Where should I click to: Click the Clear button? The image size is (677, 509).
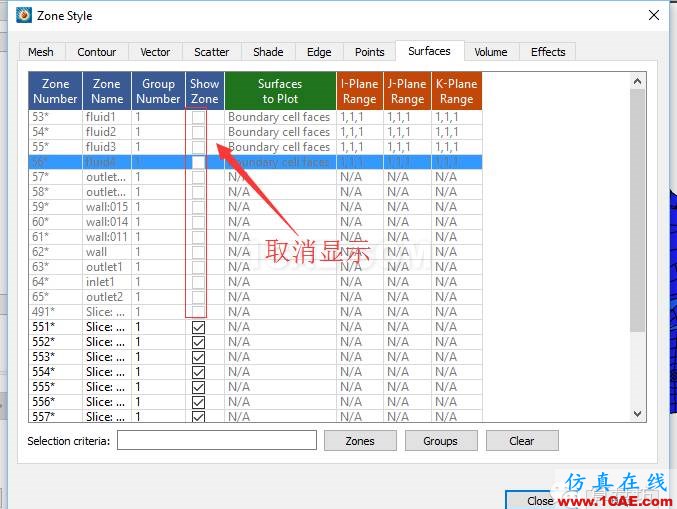click(x=522, y=441)
